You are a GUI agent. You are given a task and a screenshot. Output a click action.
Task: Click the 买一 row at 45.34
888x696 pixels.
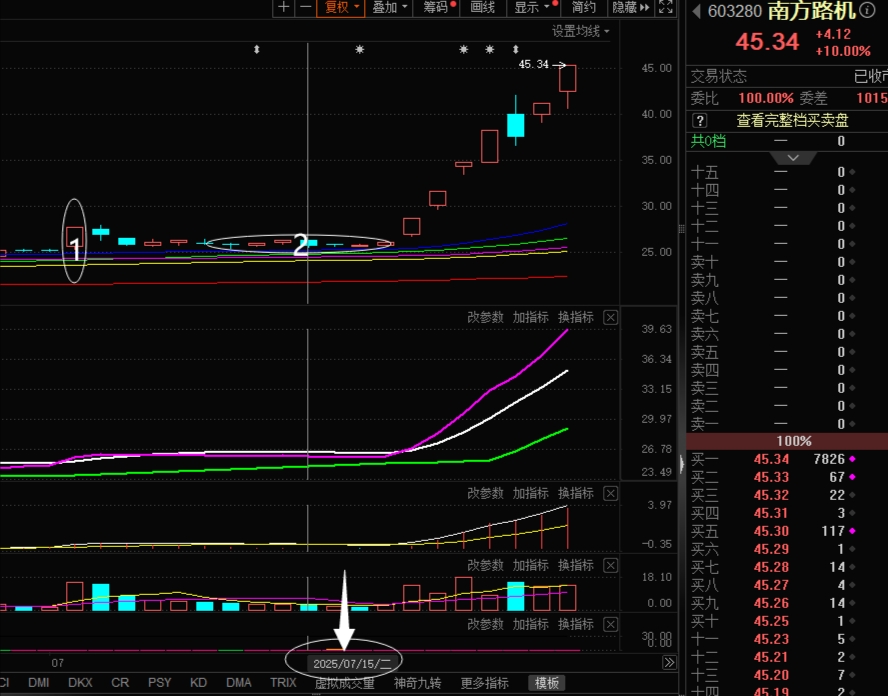pos(787,459)
